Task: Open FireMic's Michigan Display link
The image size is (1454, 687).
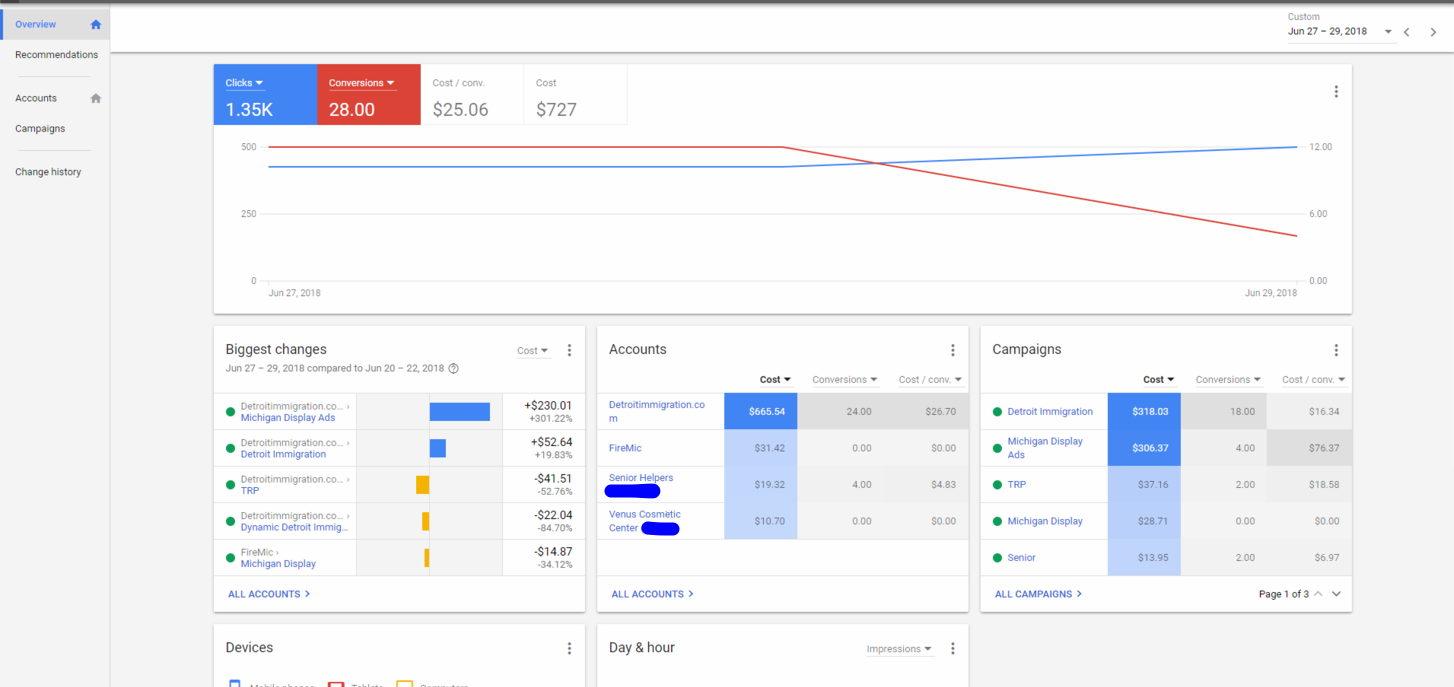Action: pos(278,564)
